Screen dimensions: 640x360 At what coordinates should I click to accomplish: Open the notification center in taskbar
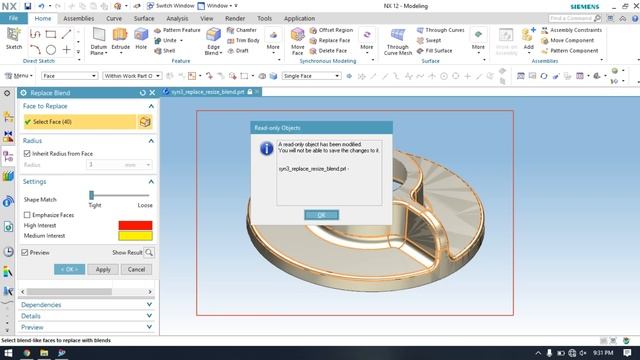(627, 353)
